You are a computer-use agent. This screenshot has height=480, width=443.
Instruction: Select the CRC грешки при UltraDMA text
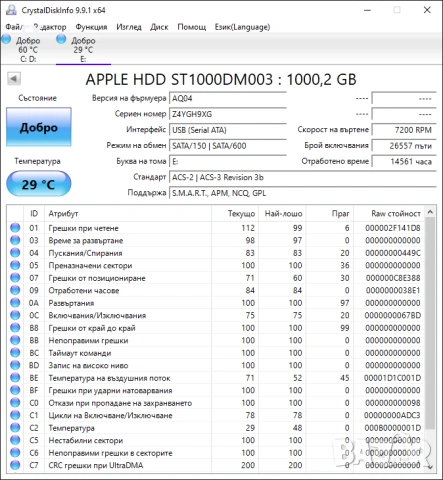96,465
